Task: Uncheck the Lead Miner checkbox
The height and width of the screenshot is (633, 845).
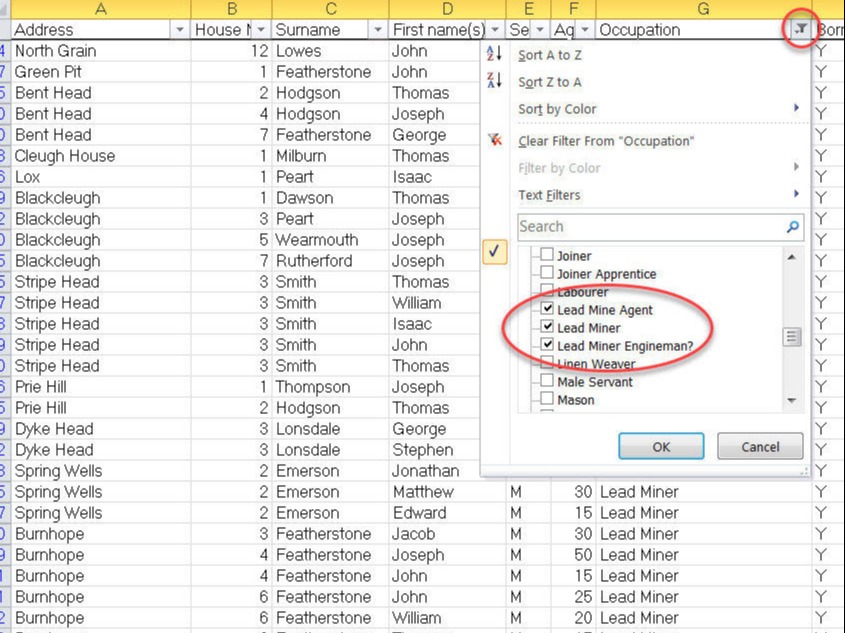Action: click(547, 327)
